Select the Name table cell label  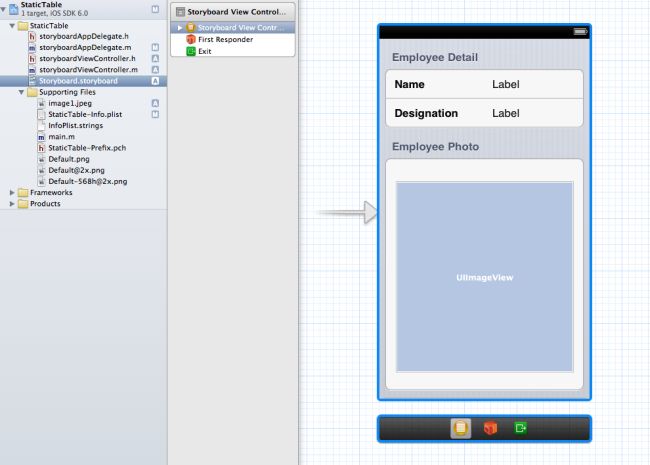pyautogui.click(x=409, y=84)
